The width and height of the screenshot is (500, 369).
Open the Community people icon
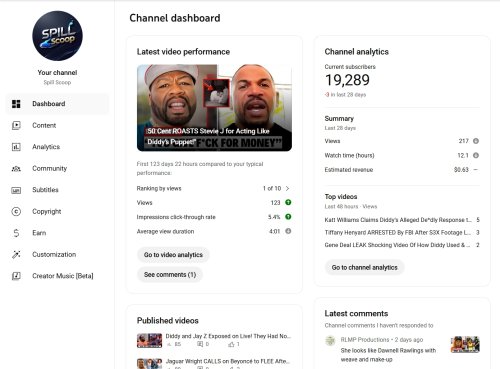coord(16,169)
